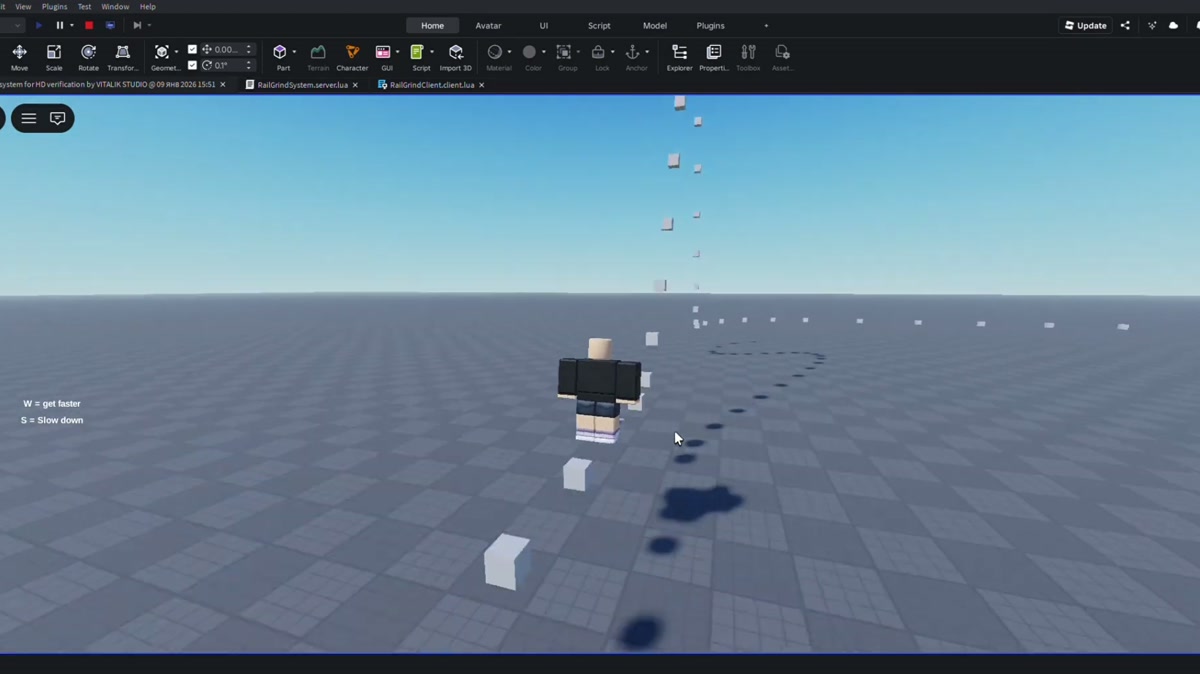
Task: Open the assistant sparkle icon
Action: pyautogui.click(x=1151, y=26)
